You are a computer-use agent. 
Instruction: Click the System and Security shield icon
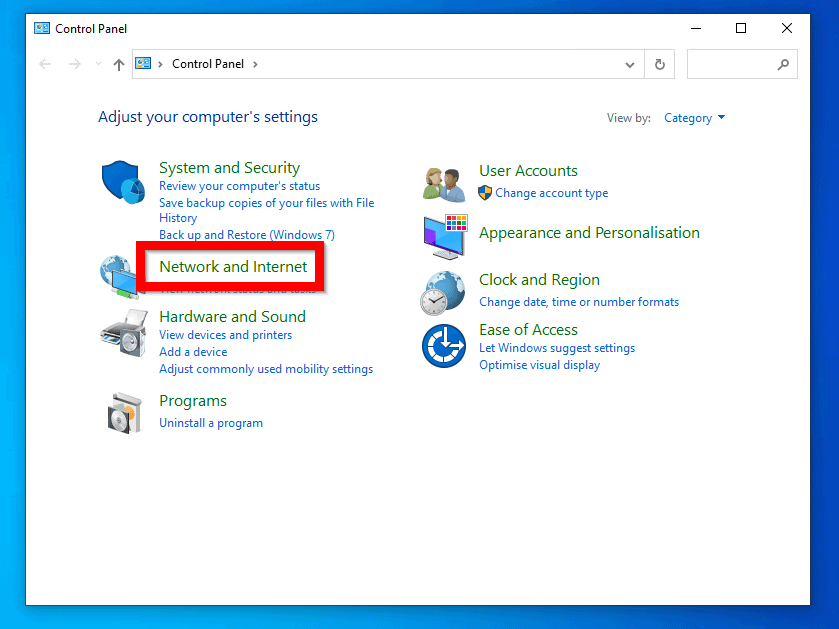124,182
